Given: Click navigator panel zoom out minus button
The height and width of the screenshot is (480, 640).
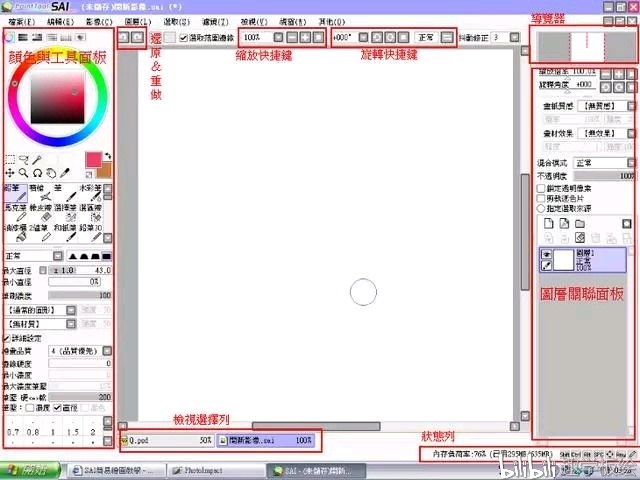Looking at the screenshot, I should tap(606, 74).
